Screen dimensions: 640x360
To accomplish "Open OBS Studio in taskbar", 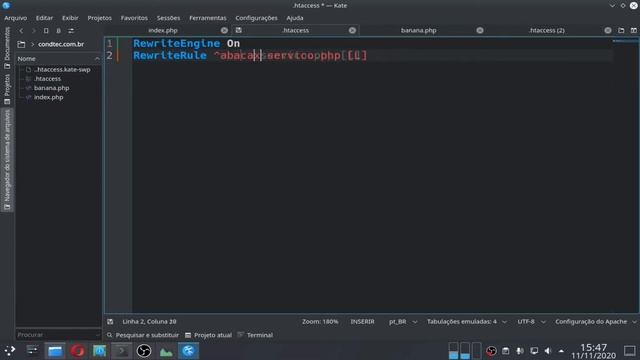I will (x=144, y=351).
